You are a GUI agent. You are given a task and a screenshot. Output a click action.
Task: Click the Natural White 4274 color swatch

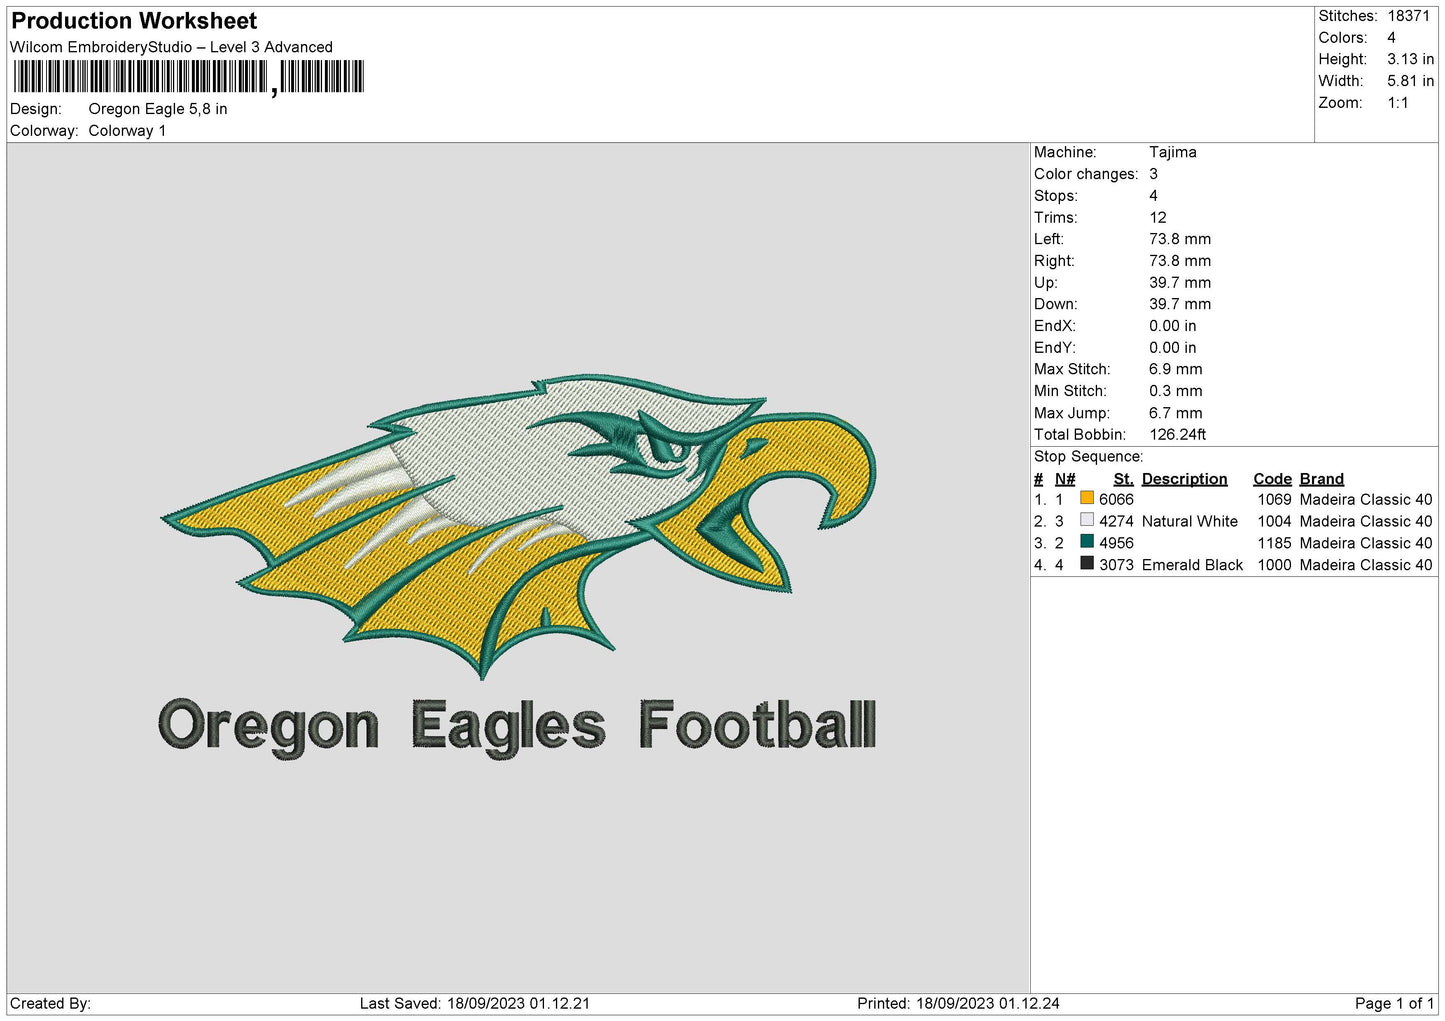(x=1087, y=520)
